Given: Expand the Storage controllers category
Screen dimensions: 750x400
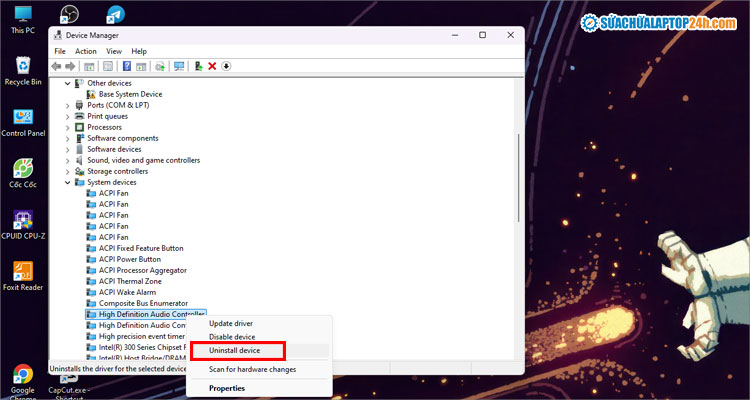Looking at the screenshot, I should [67, 171].
